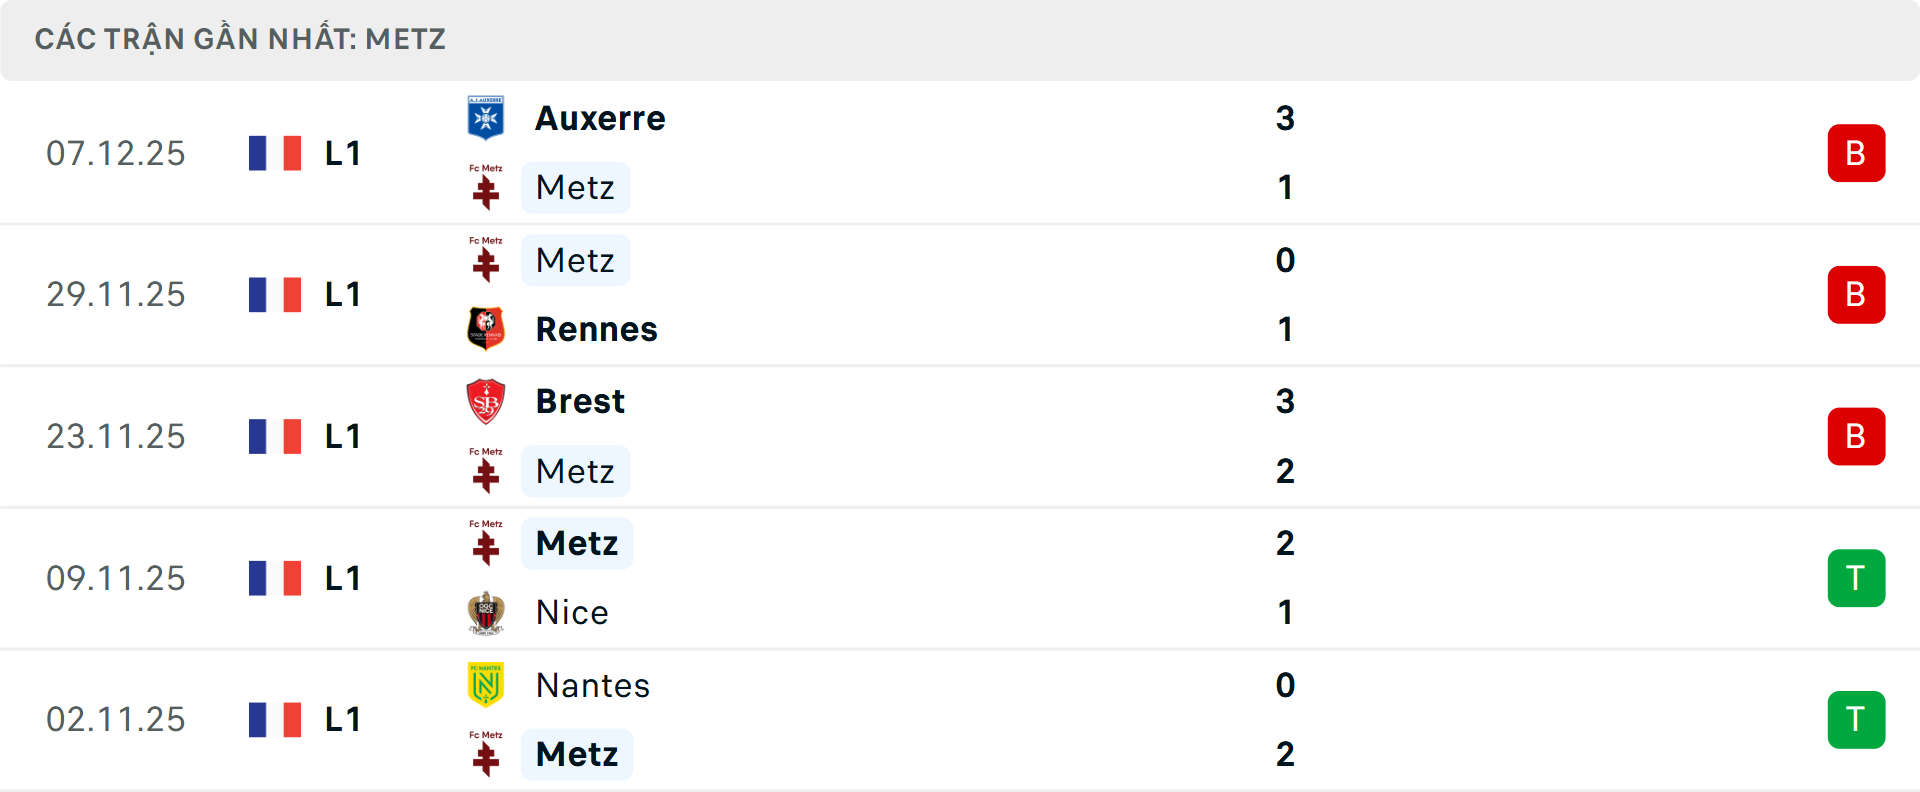Click red B badge for Auxerre match

coord(1856,153)
